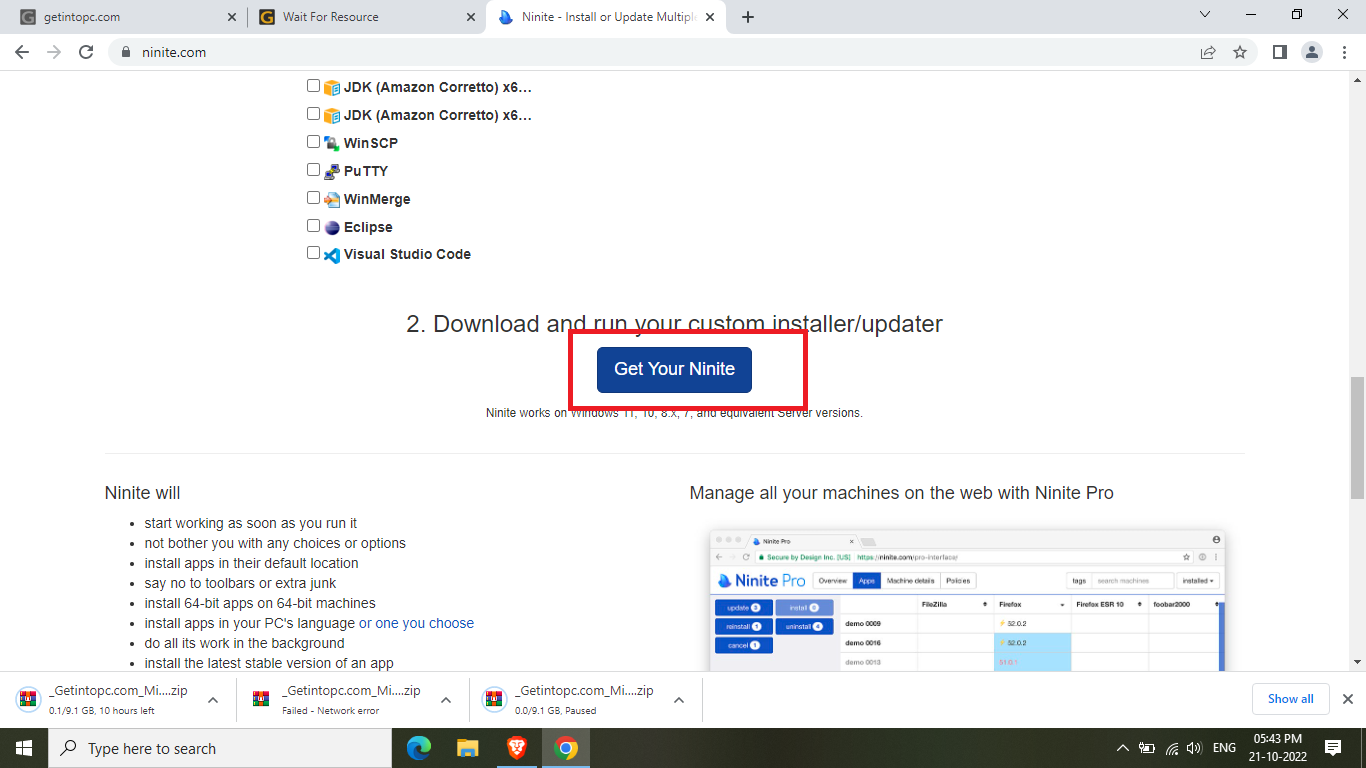Open the tab search dropdown

tap(1204, 15)
